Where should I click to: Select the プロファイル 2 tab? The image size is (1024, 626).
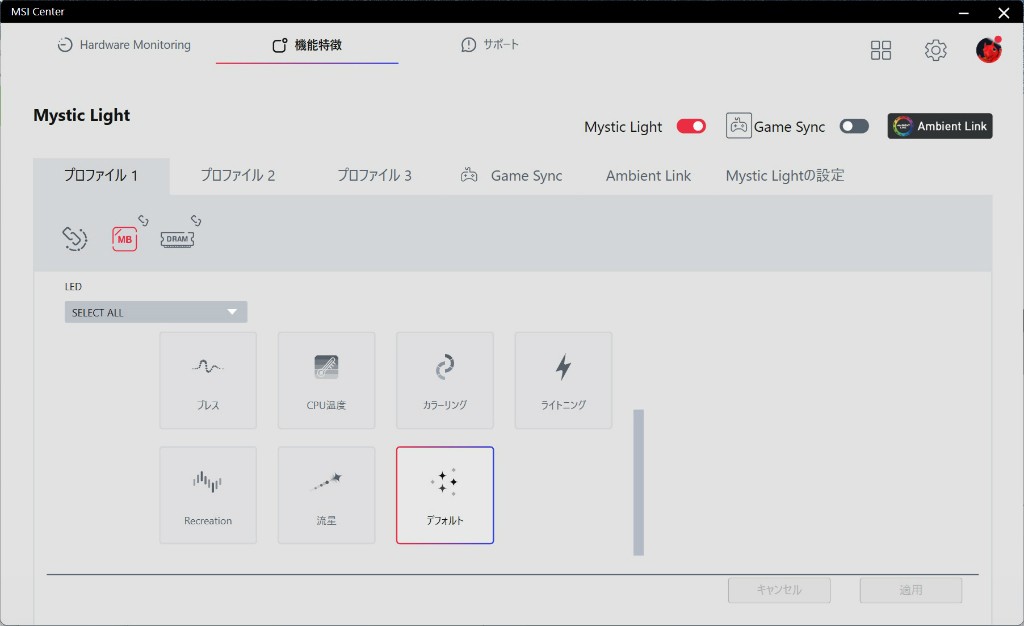click(x=238, y=176)
